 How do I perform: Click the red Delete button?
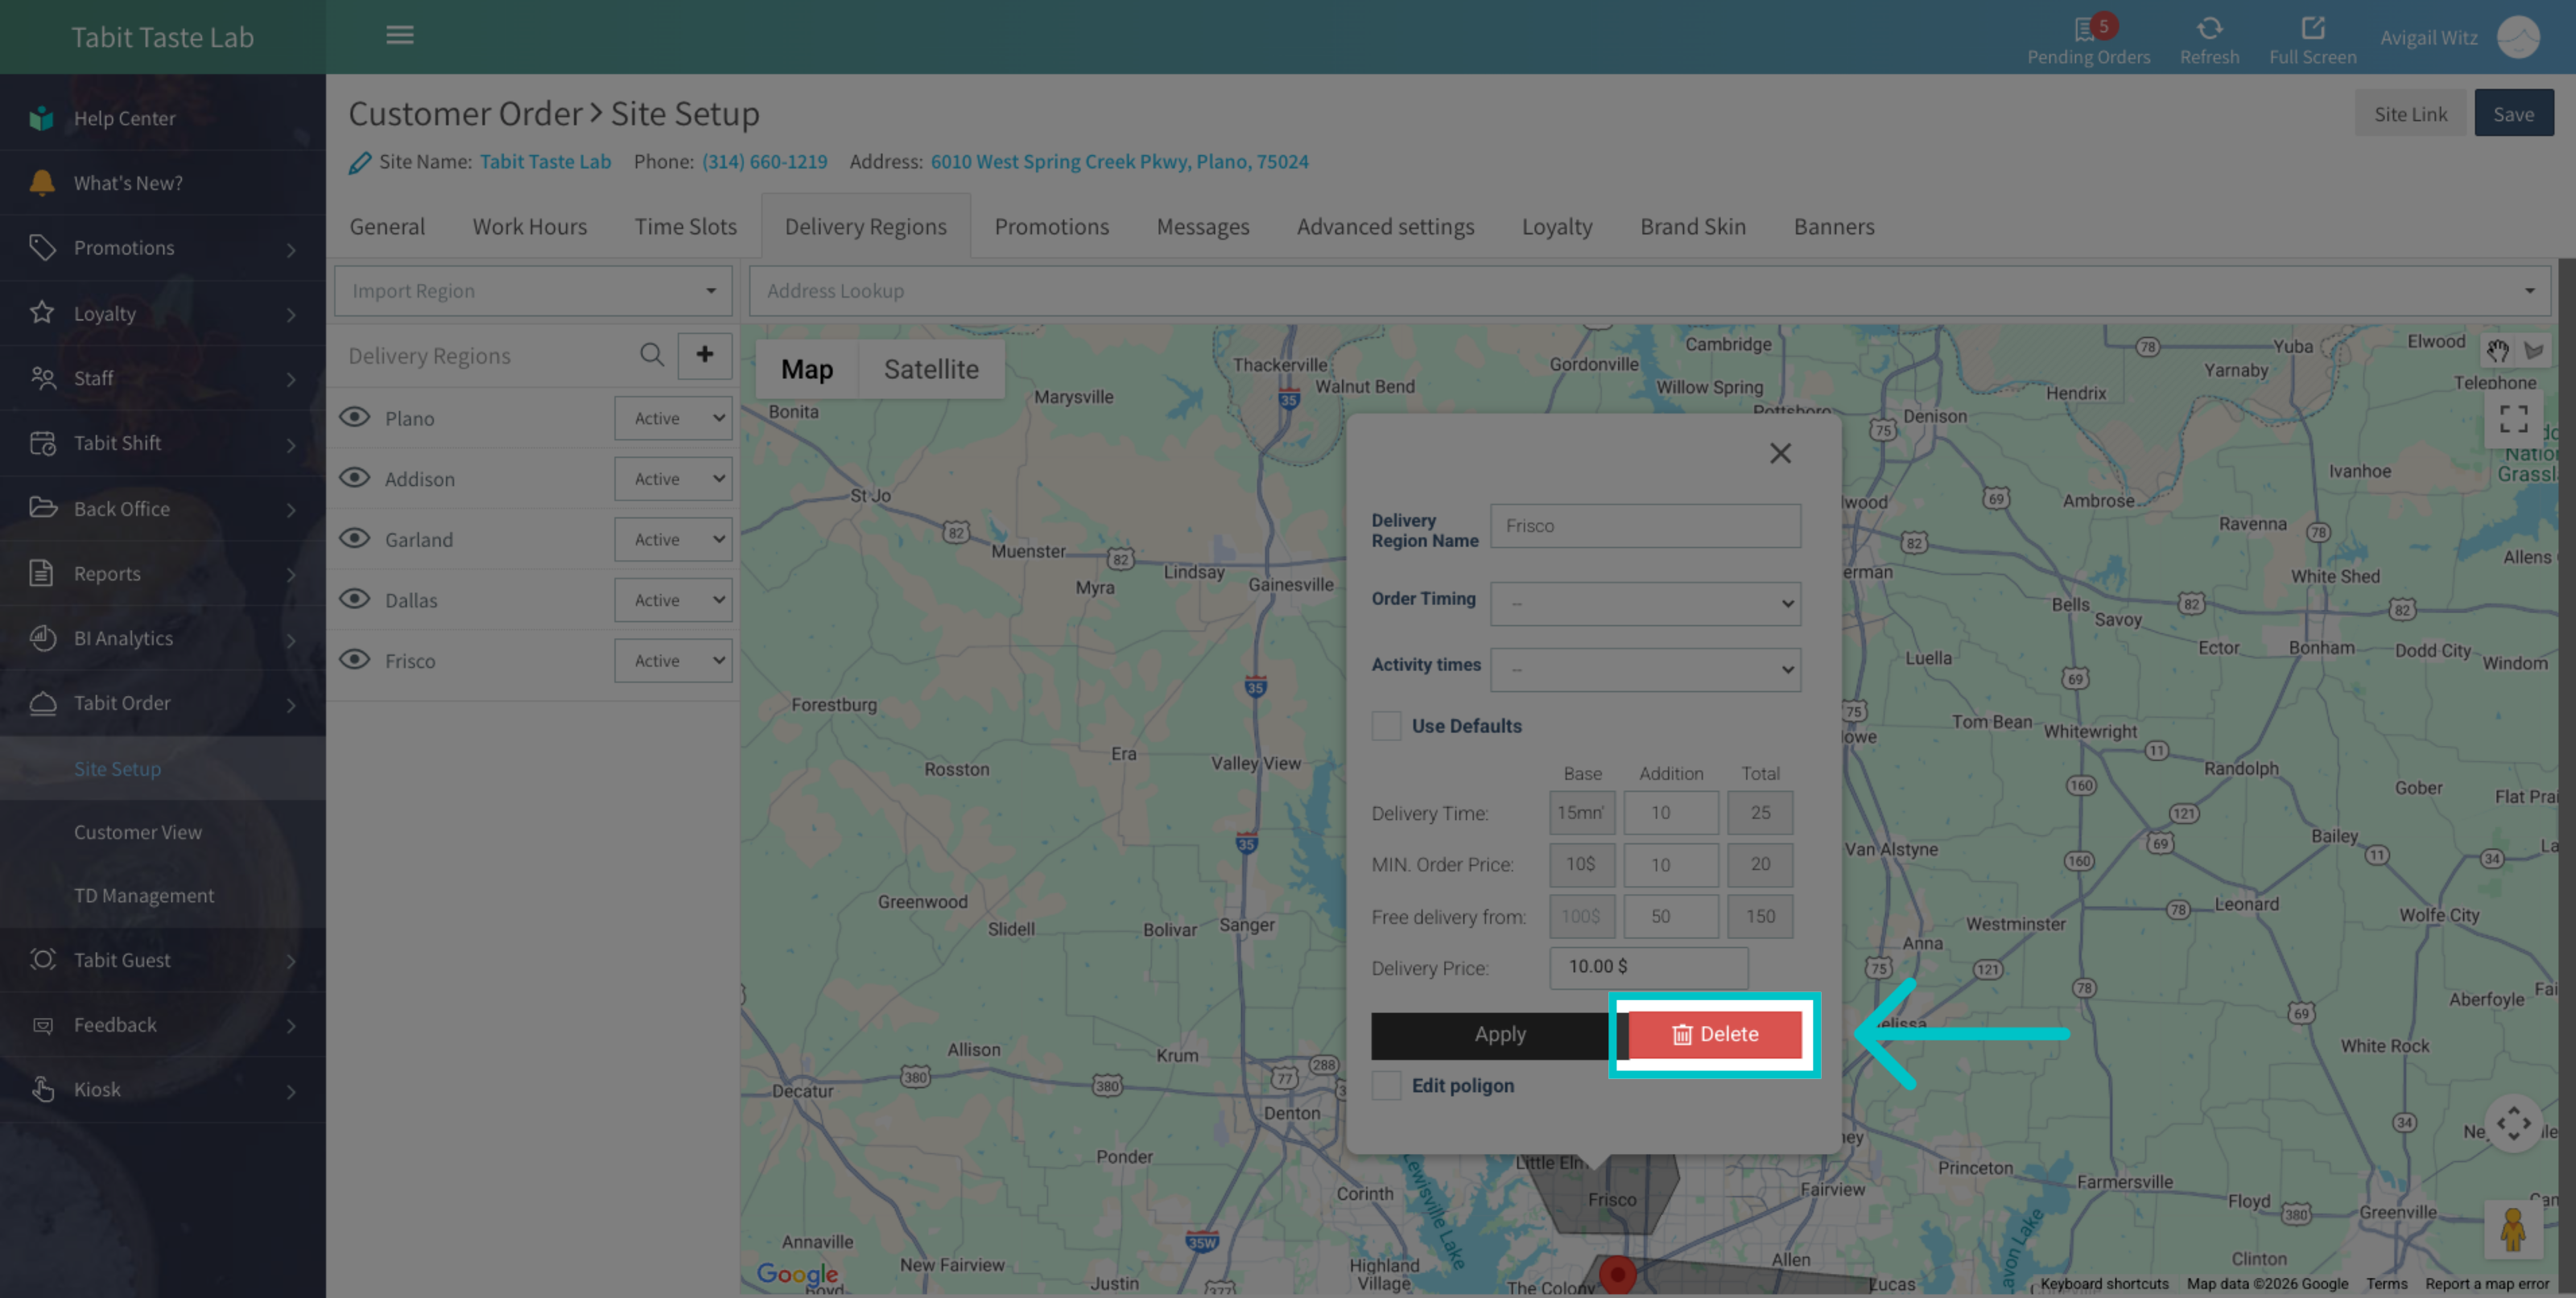(1714, 1034)
